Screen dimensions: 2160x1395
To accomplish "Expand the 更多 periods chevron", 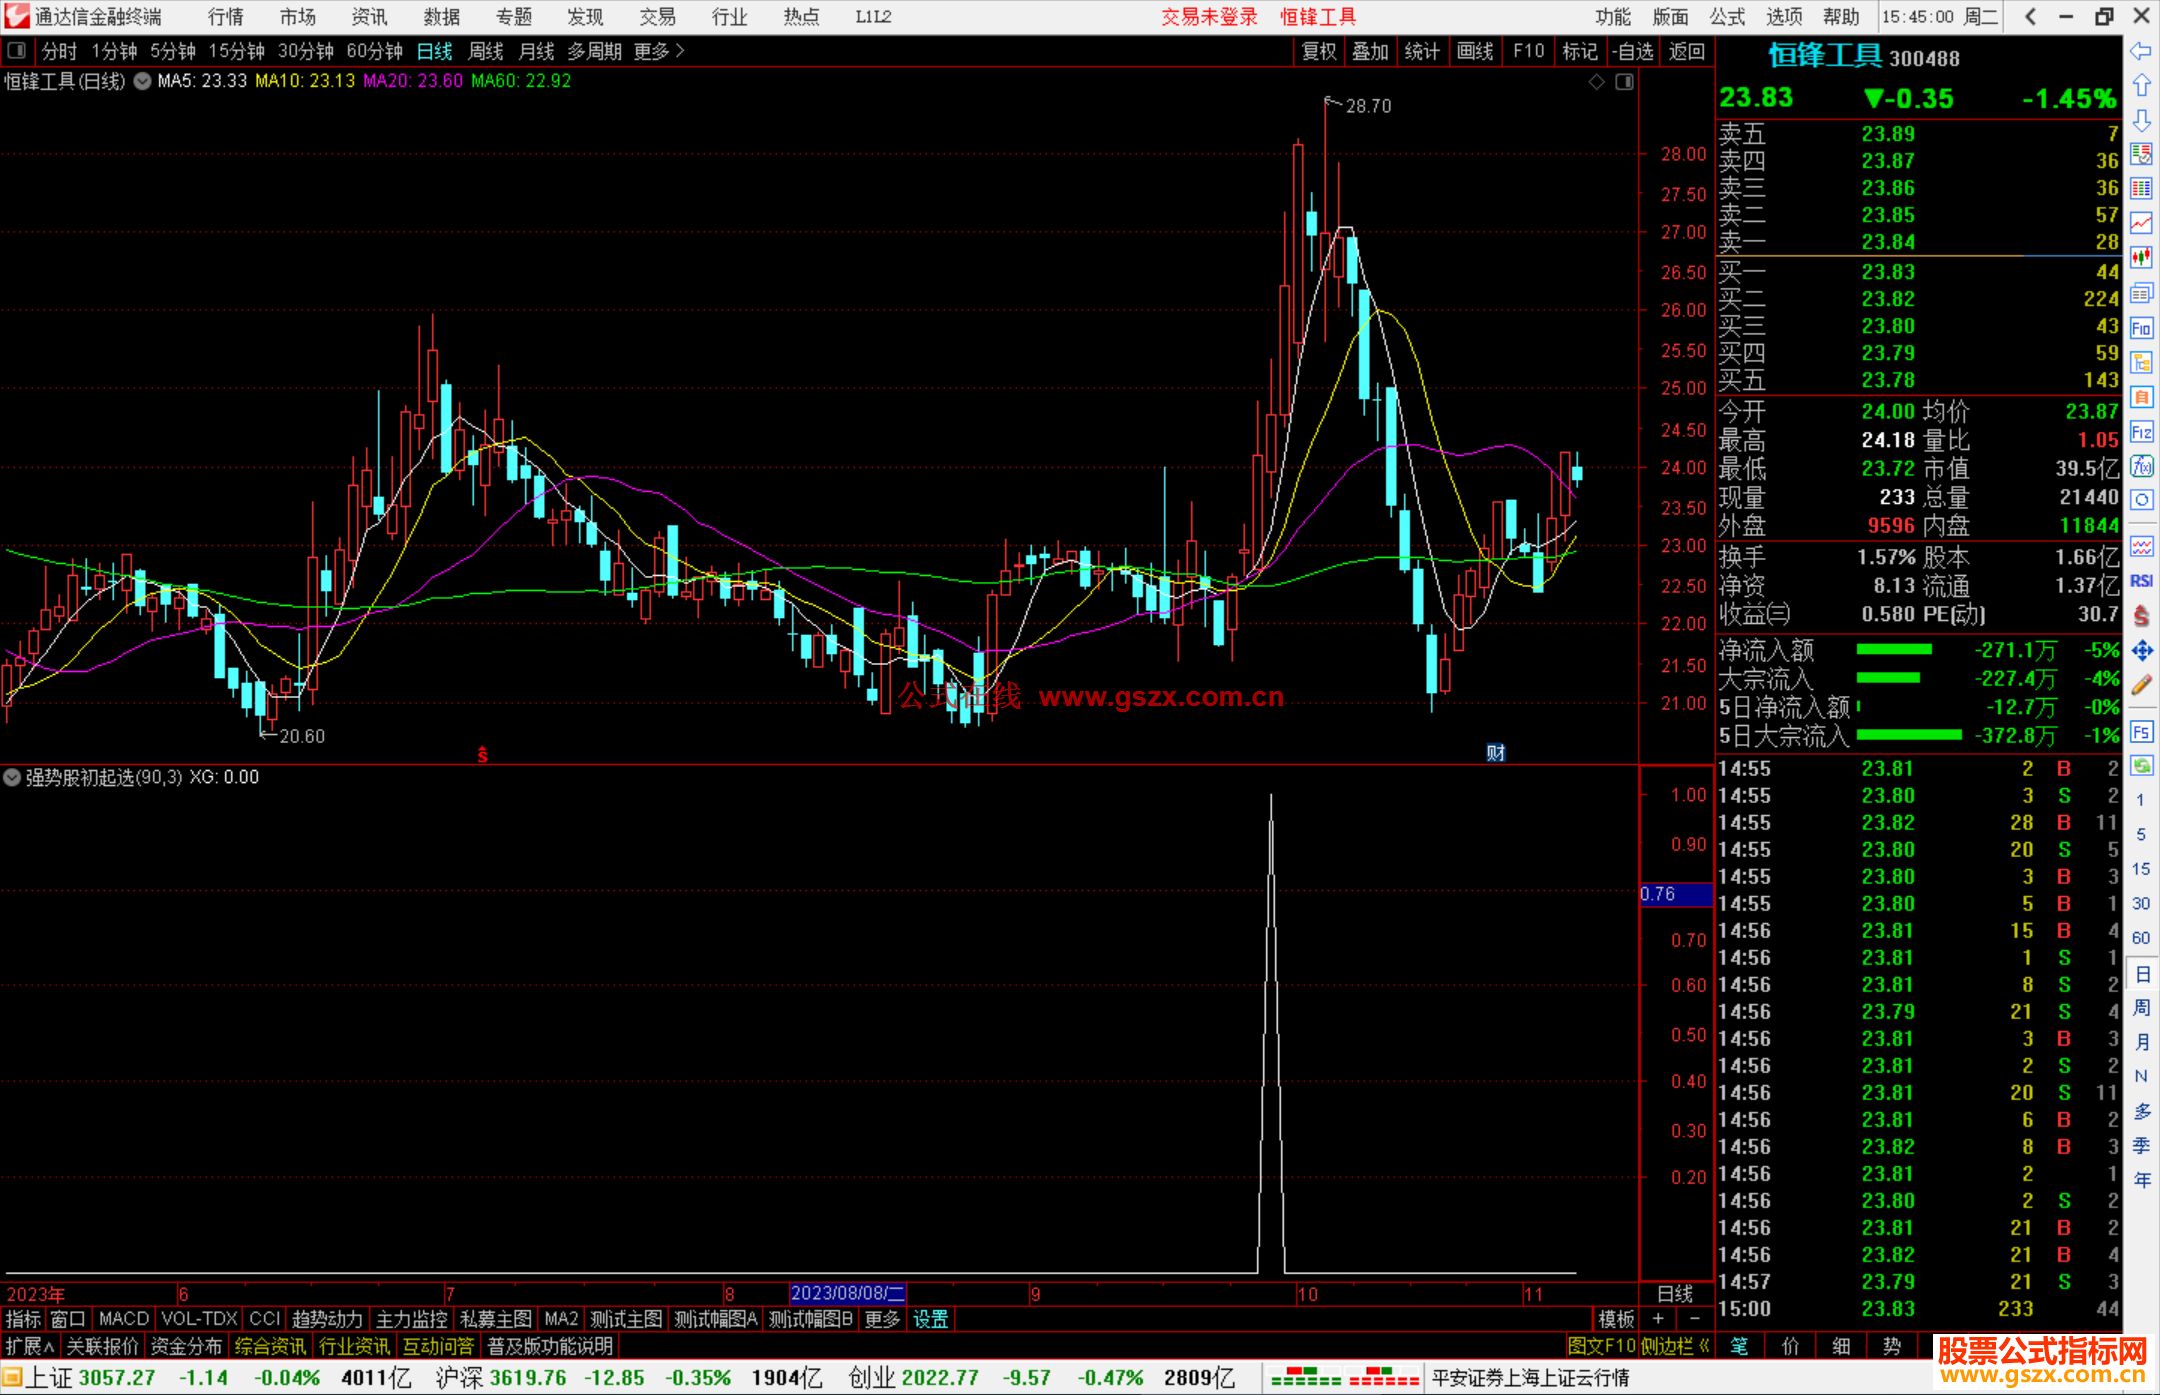I will [x=680, y=50].
